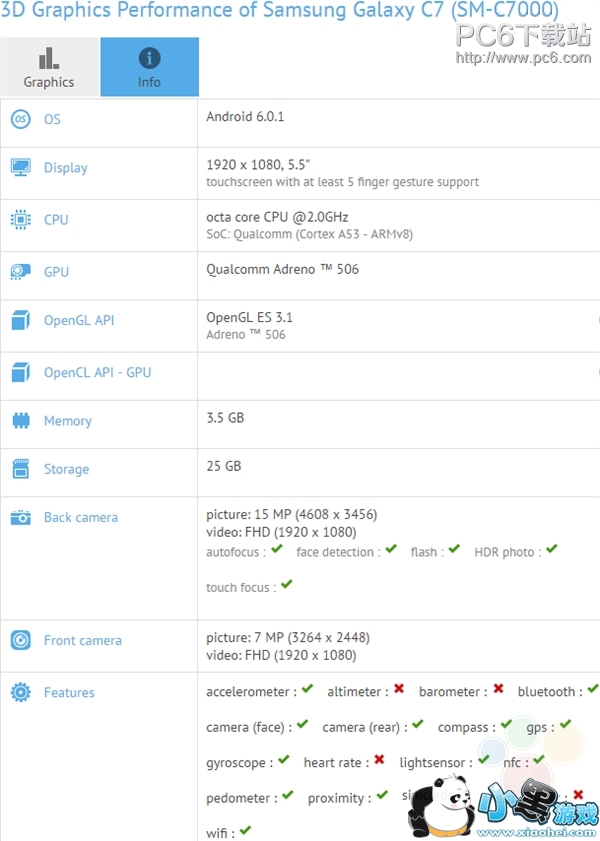
Task: Click the Front camera lens icon
Action: 20,640
